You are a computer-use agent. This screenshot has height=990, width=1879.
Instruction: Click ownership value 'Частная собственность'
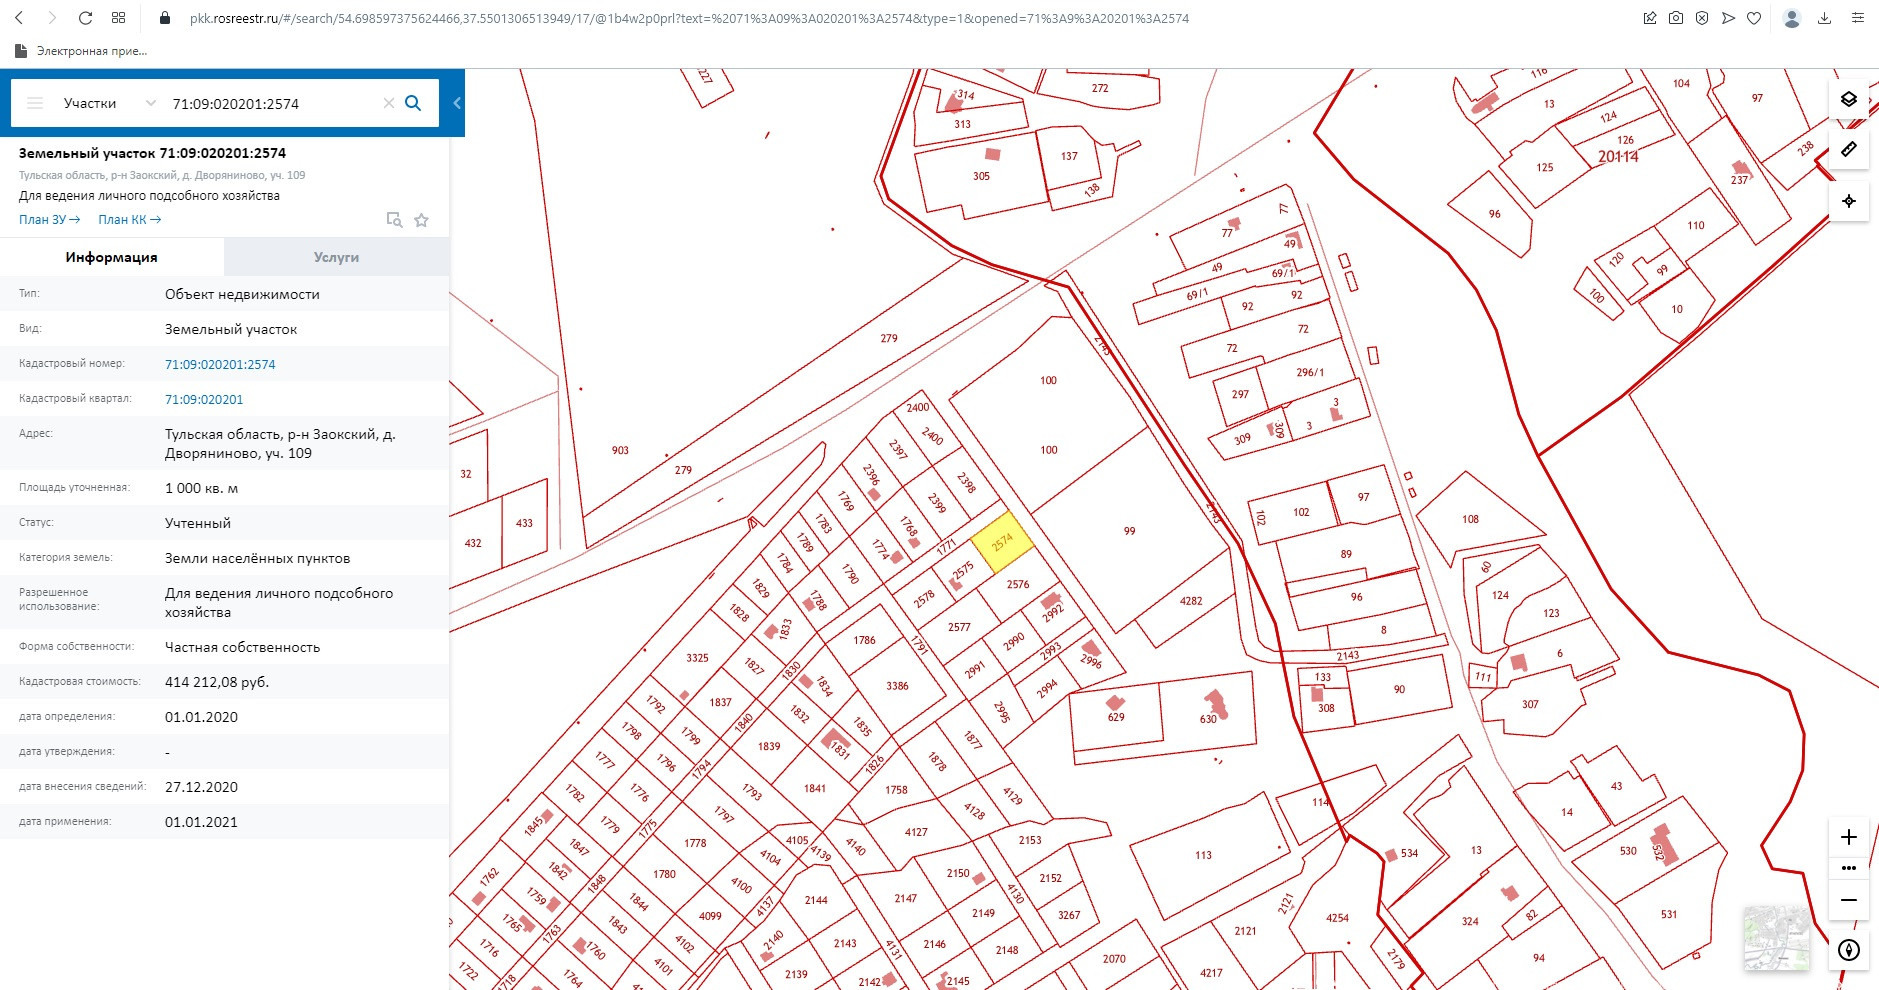click(243, 647)
